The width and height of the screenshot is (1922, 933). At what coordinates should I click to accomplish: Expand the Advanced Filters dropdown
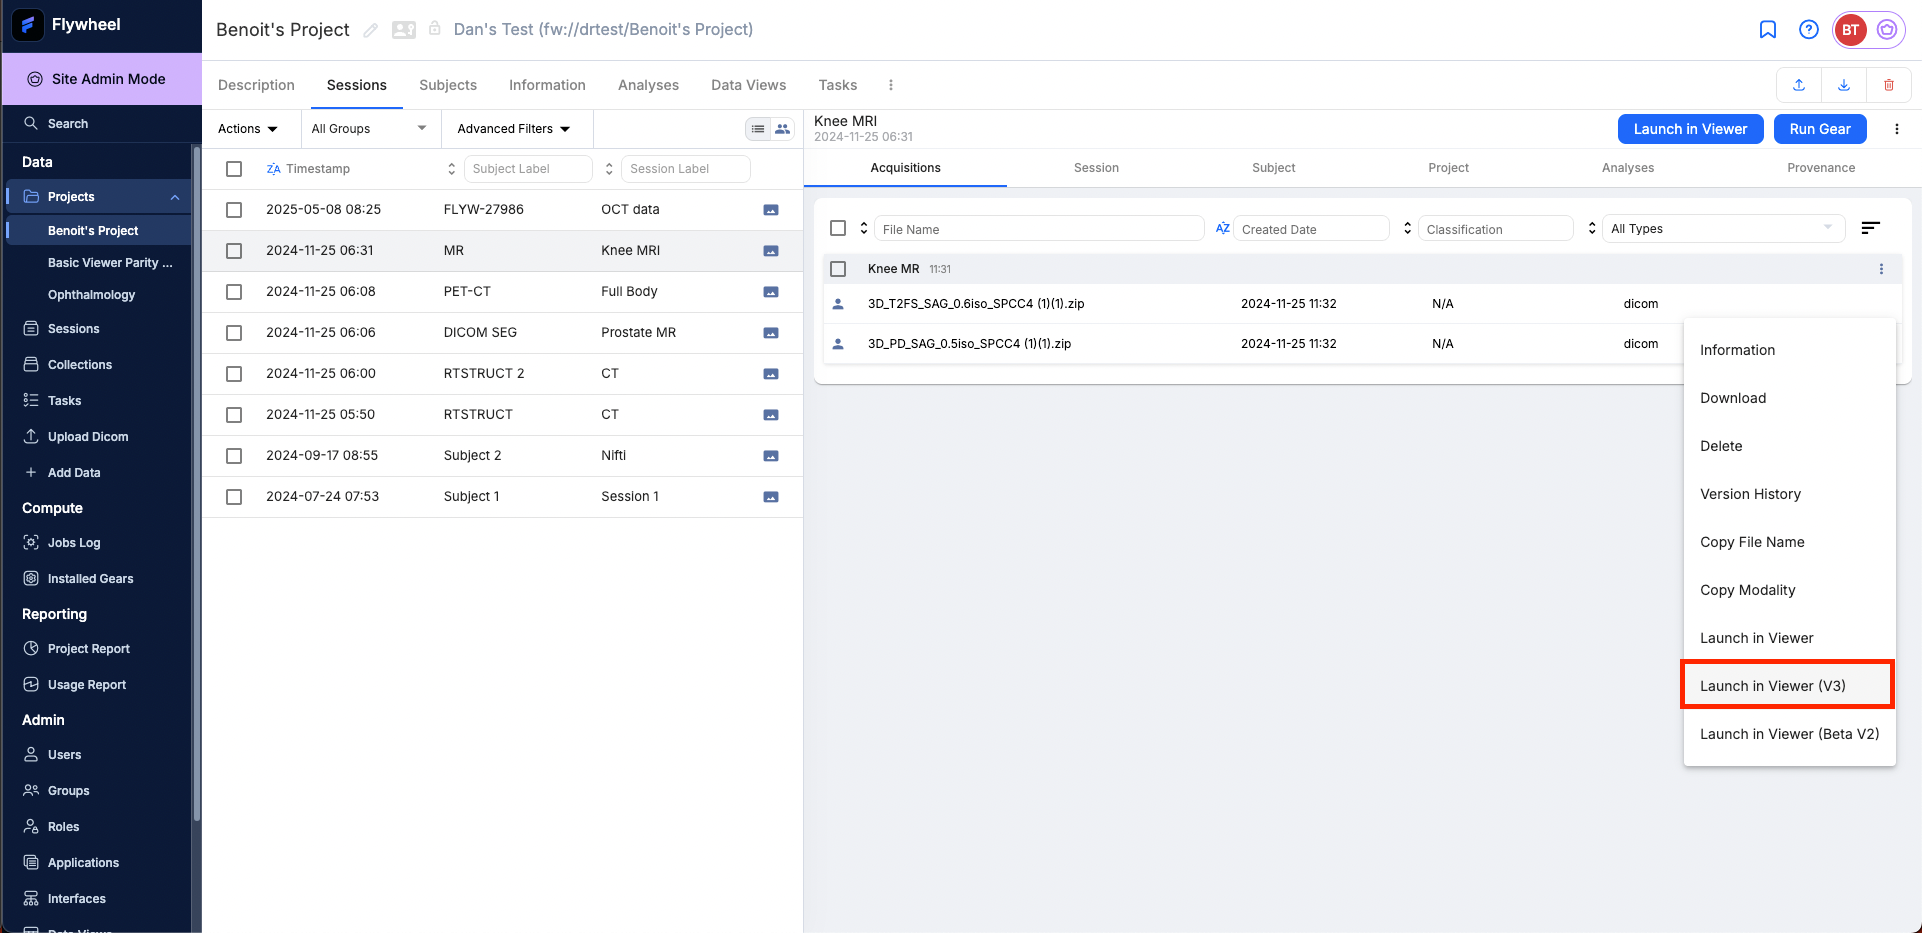pos(514,129)
